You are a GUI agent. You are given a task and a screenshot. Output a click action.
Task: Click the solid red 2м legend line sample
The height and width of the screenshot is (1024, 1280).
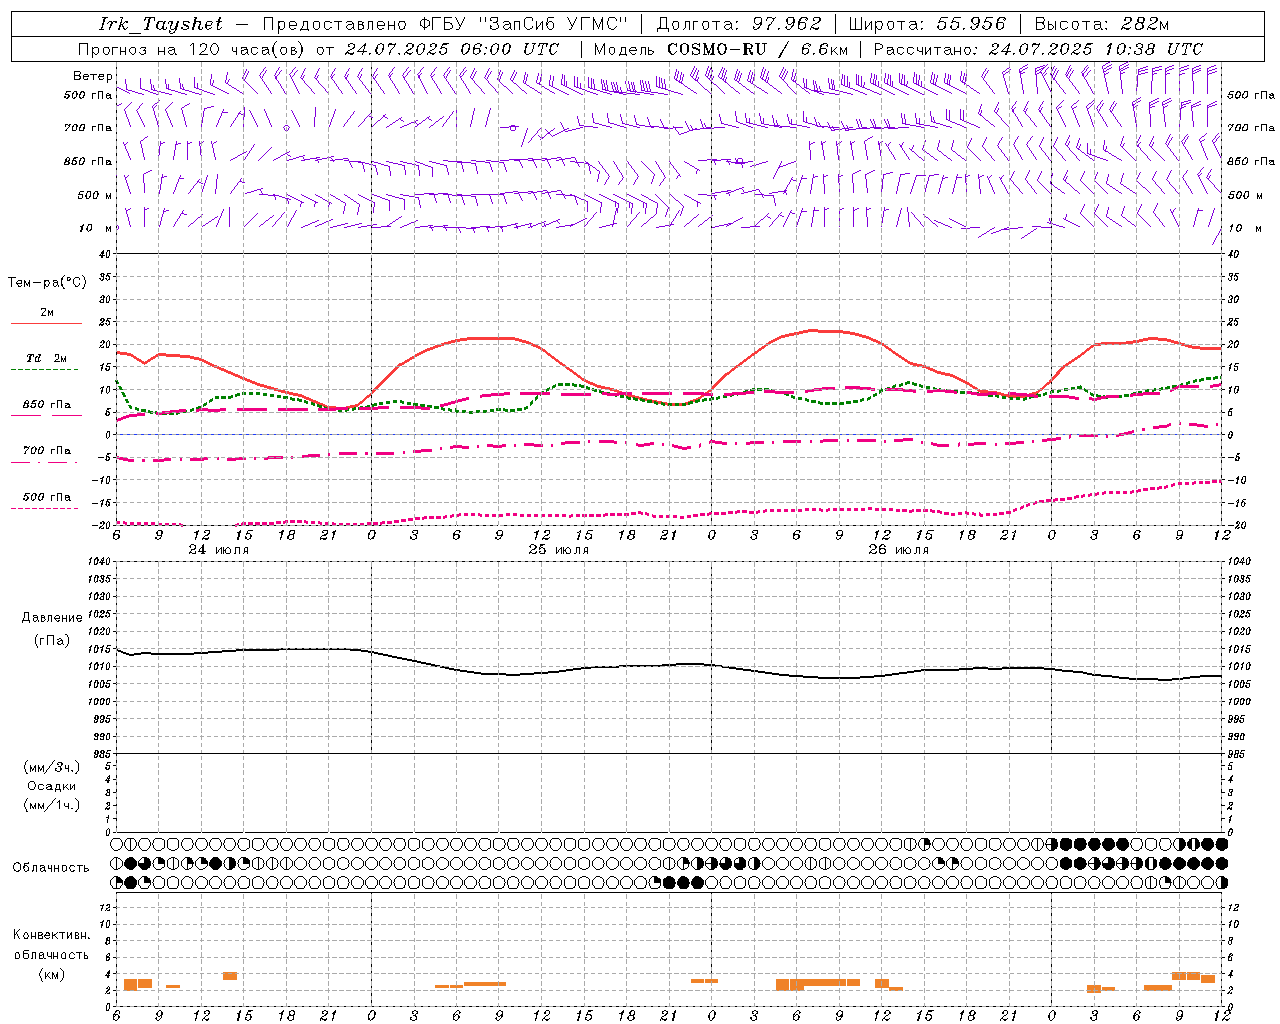pos(46,324)
